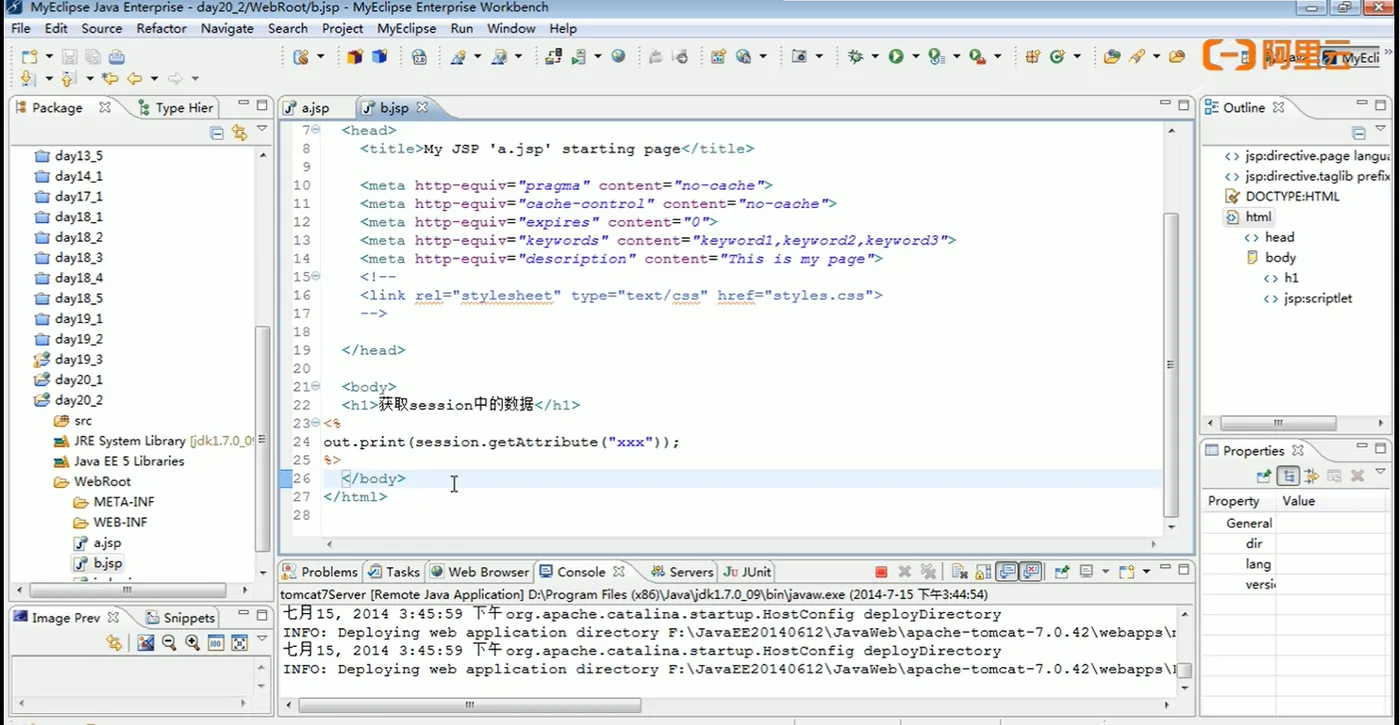Open the MyEclipse menu
The image size is (1400, 725).
click(x=406, y=28)
